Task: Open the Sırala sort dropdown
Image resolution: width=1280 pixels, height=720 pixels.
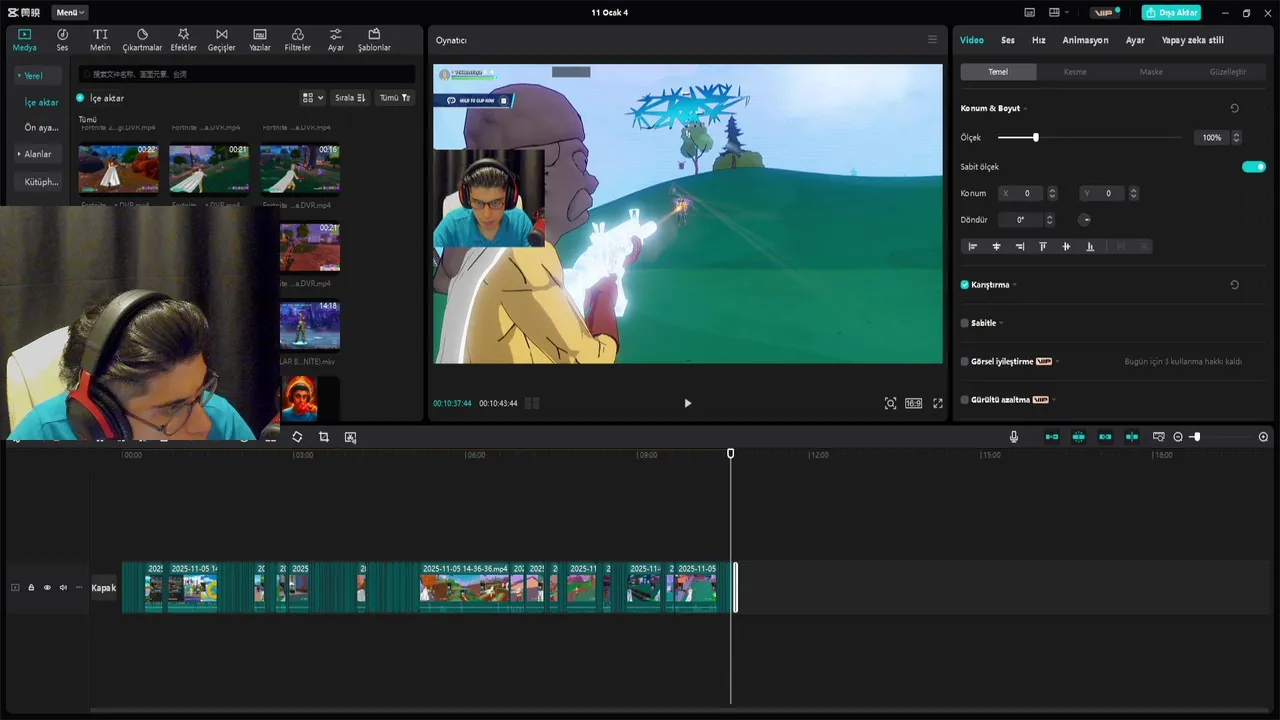Action: 350,98
